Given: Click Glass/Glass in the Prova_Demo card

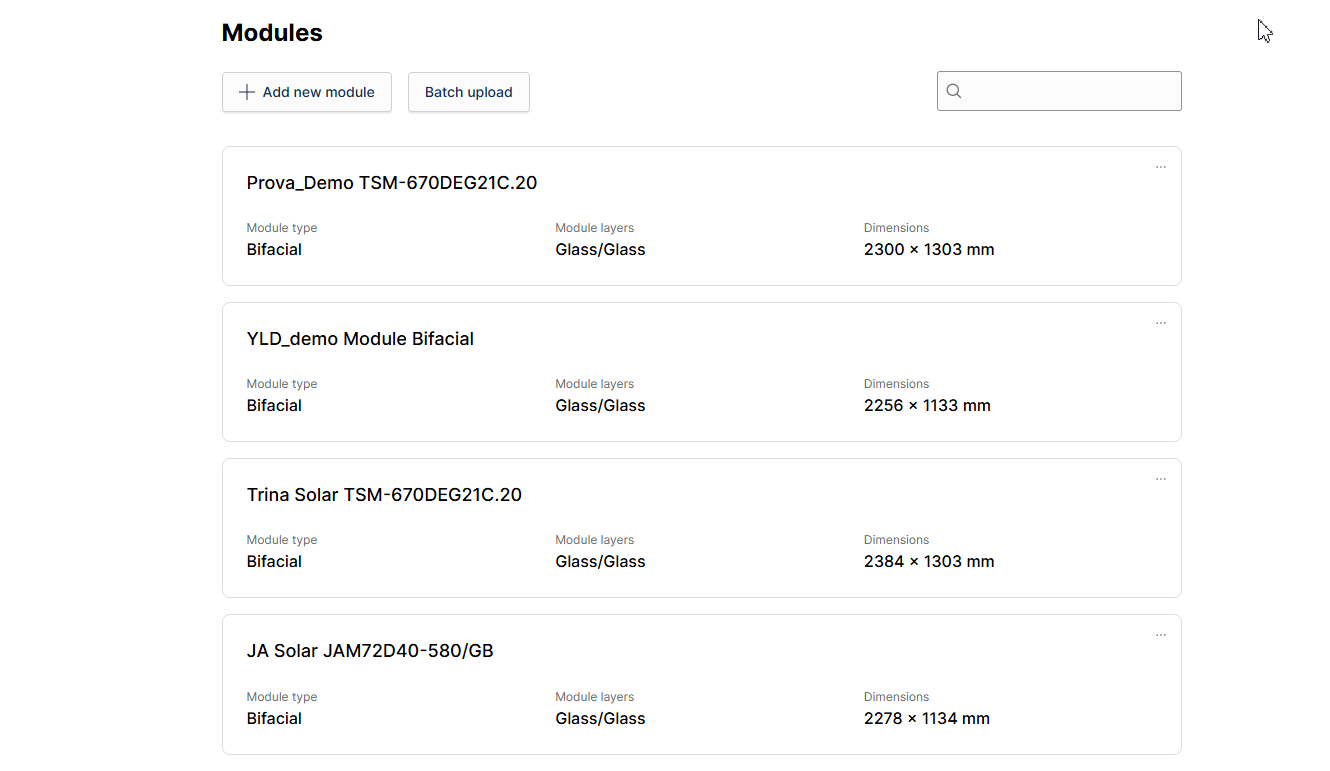Looking at the screenshot, I should 600,250.
